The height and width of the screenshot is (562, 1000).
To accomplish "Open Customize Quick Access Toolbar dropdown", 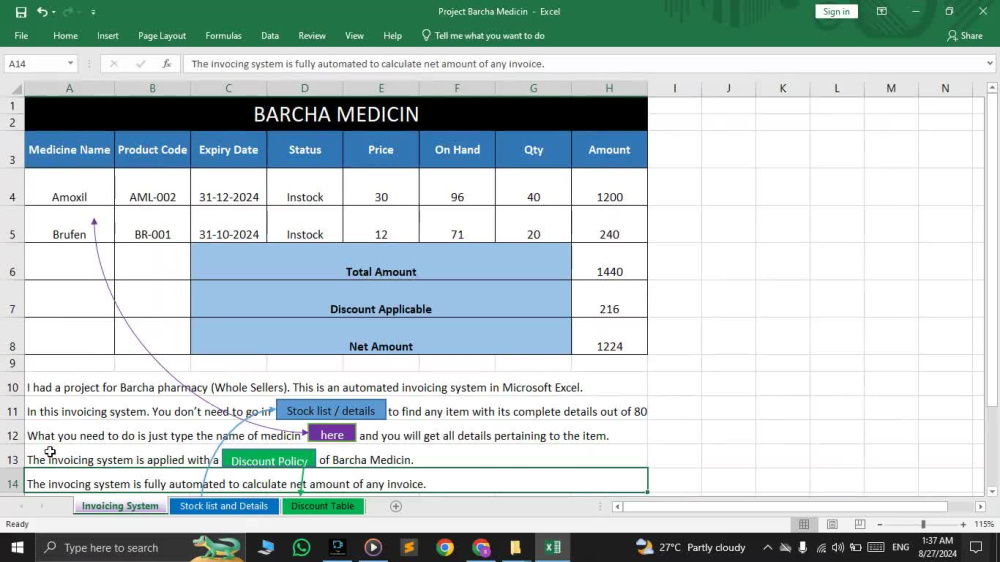I will 93,12.
